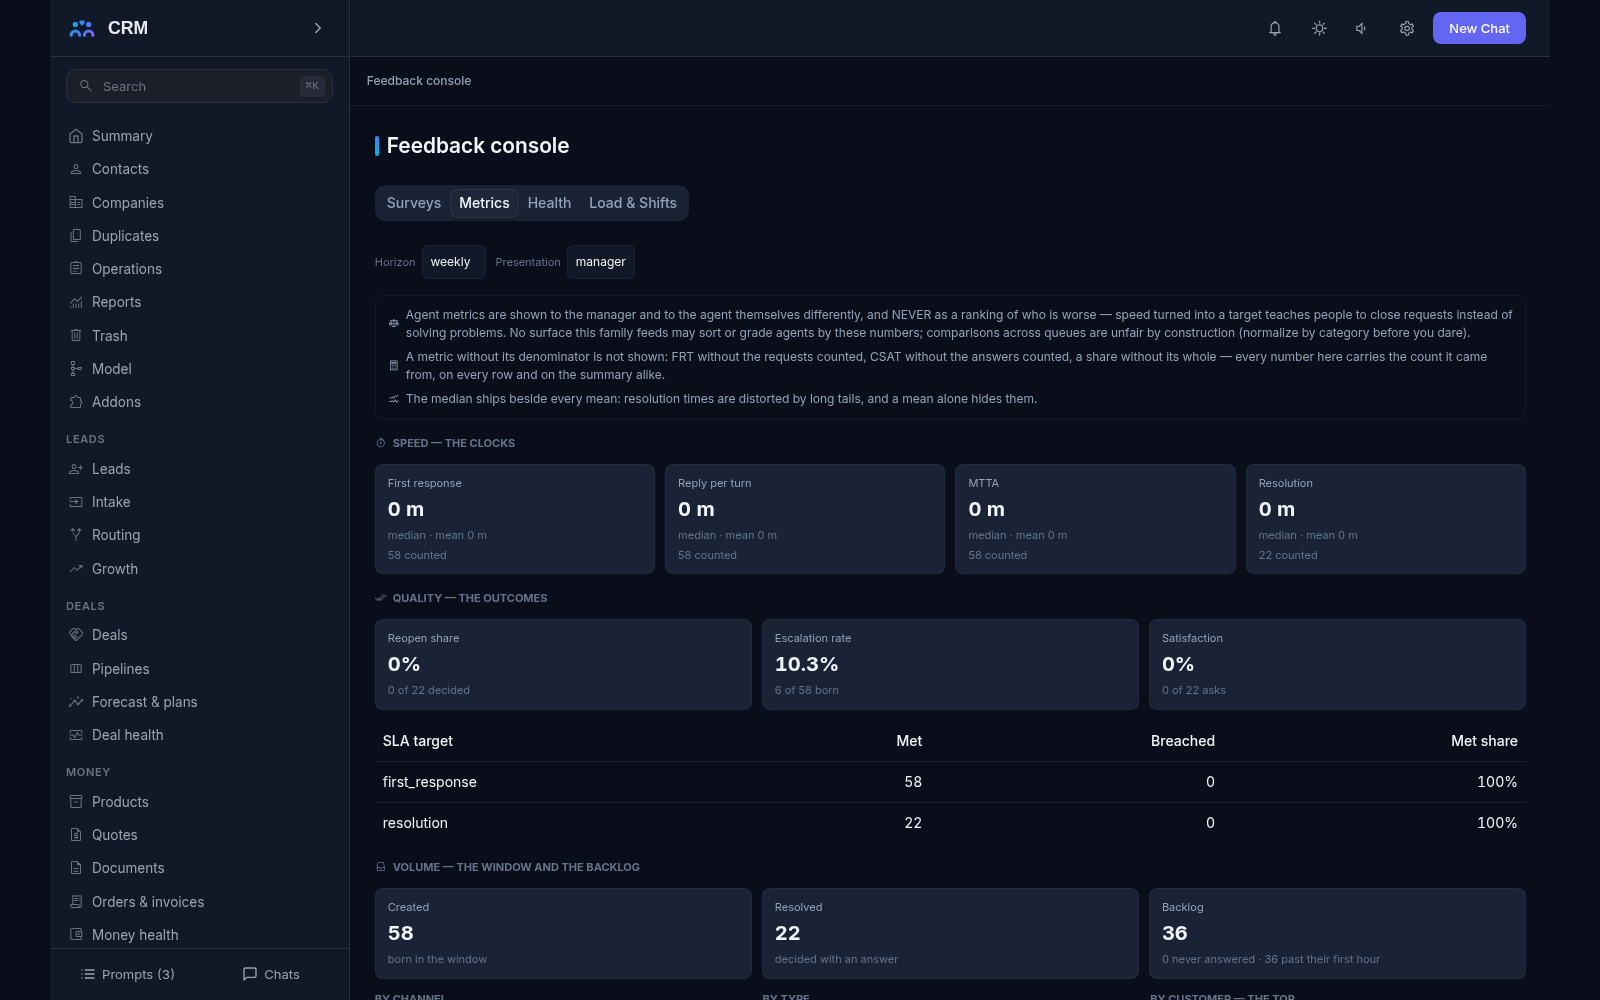Click the Summary home icon
This screenshot has height=1000, width=1600.
(x=76, y=136)
